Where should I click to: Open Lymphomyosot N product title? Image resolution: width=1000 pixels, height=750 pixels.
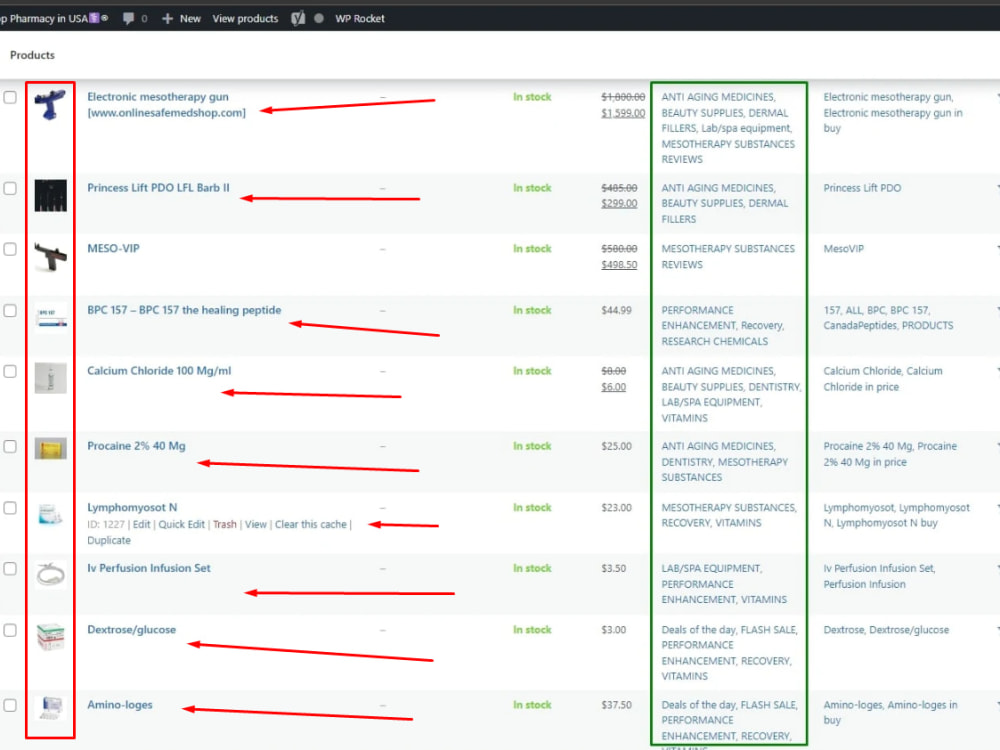pos(132,508)
